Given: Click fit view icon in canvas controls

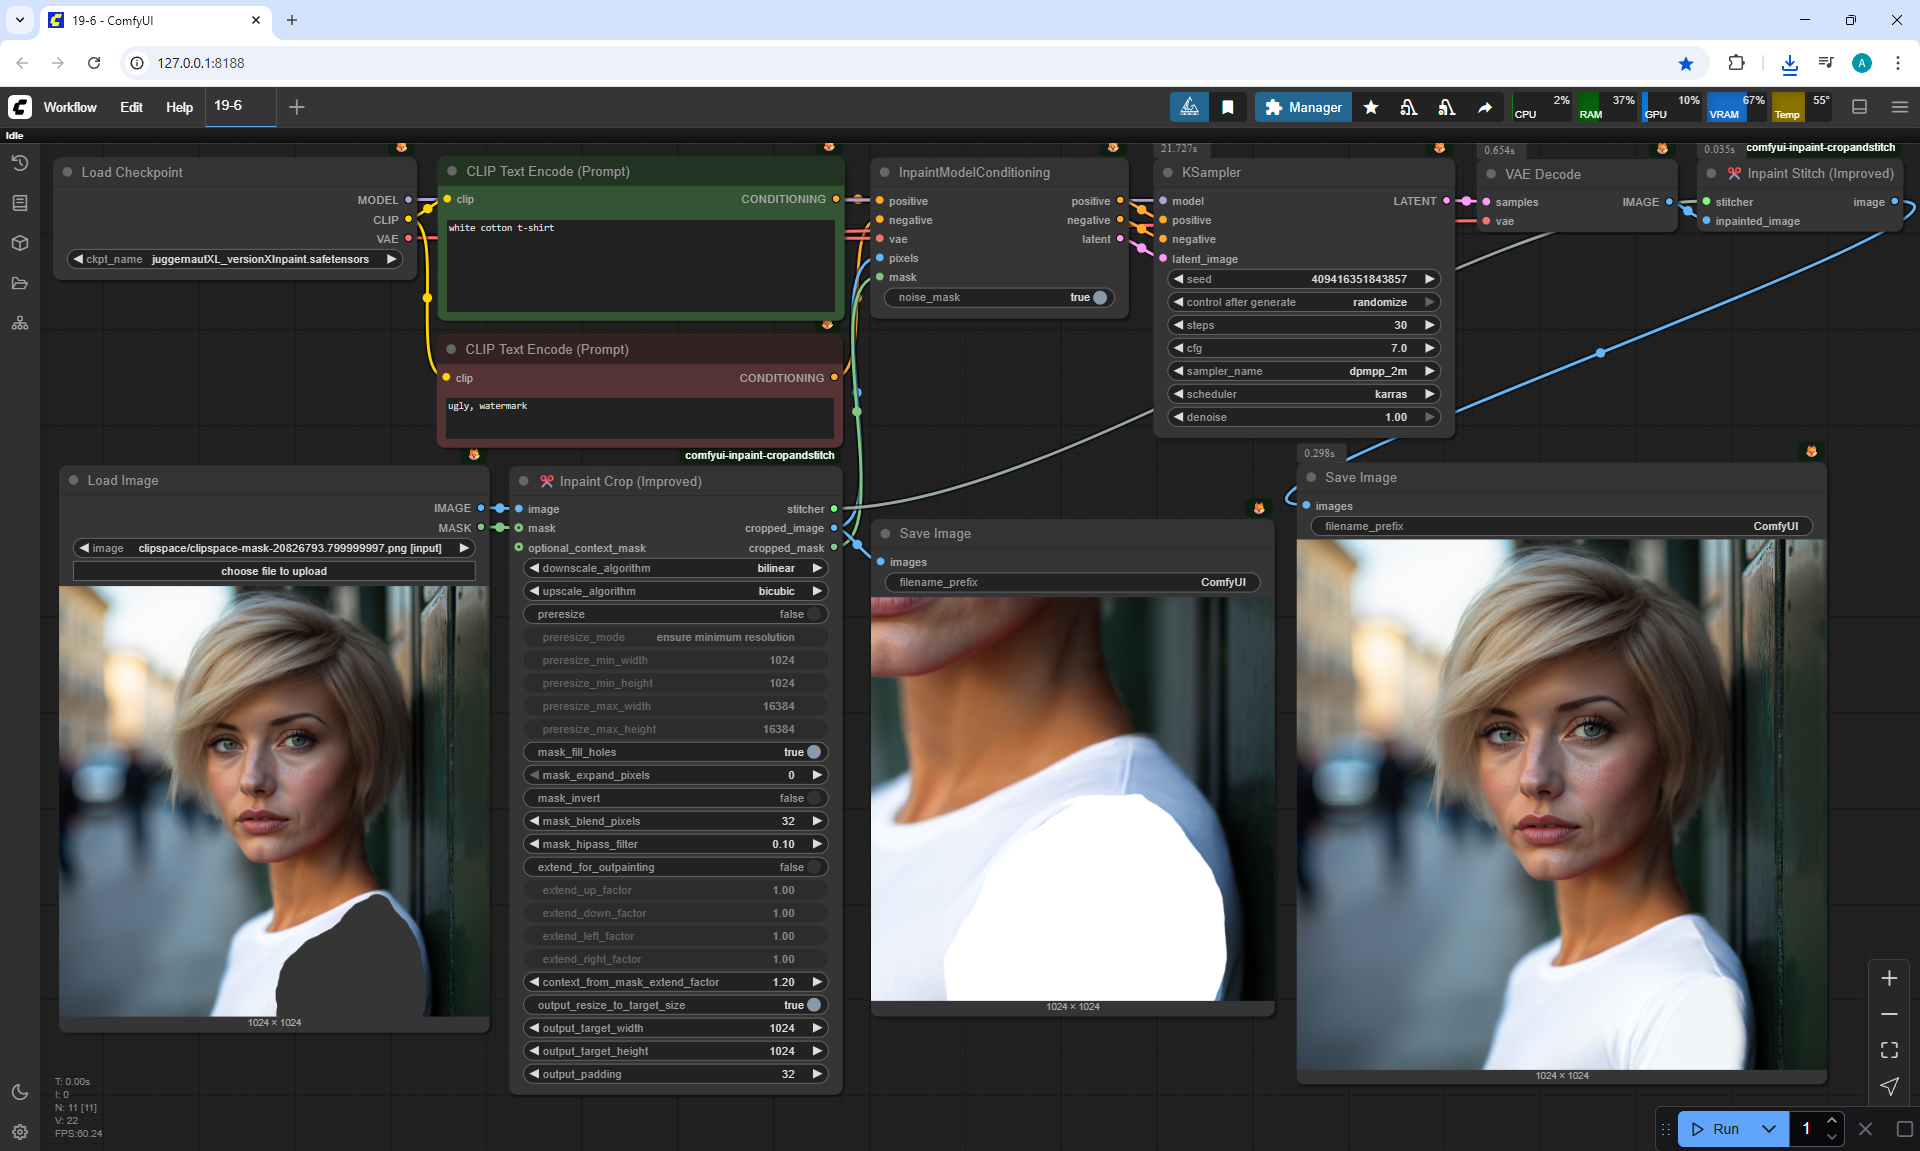Looking at the screenshot, I should point(1889,1050).
